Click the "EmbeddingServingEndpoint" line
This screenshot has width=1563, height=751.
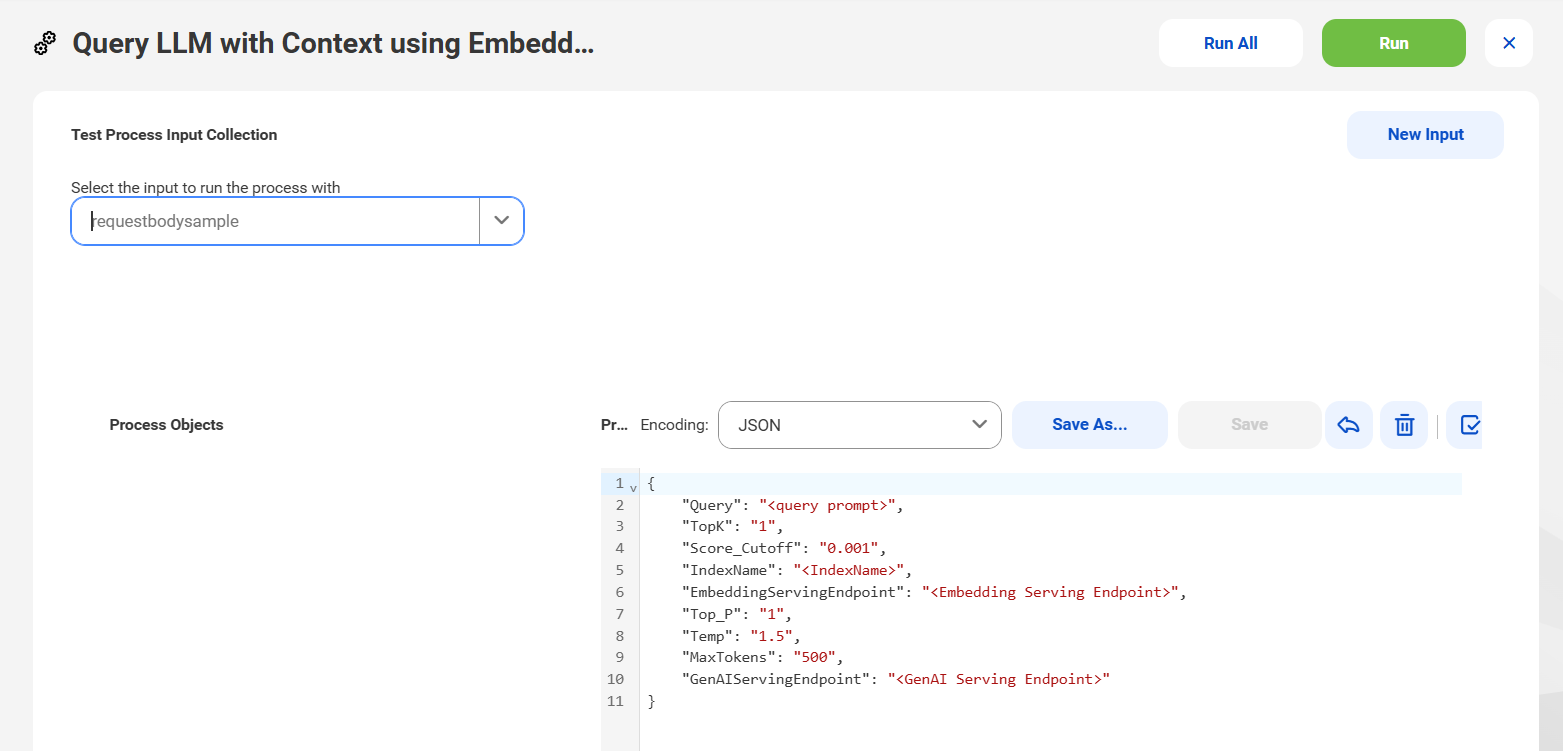(933, 592)
